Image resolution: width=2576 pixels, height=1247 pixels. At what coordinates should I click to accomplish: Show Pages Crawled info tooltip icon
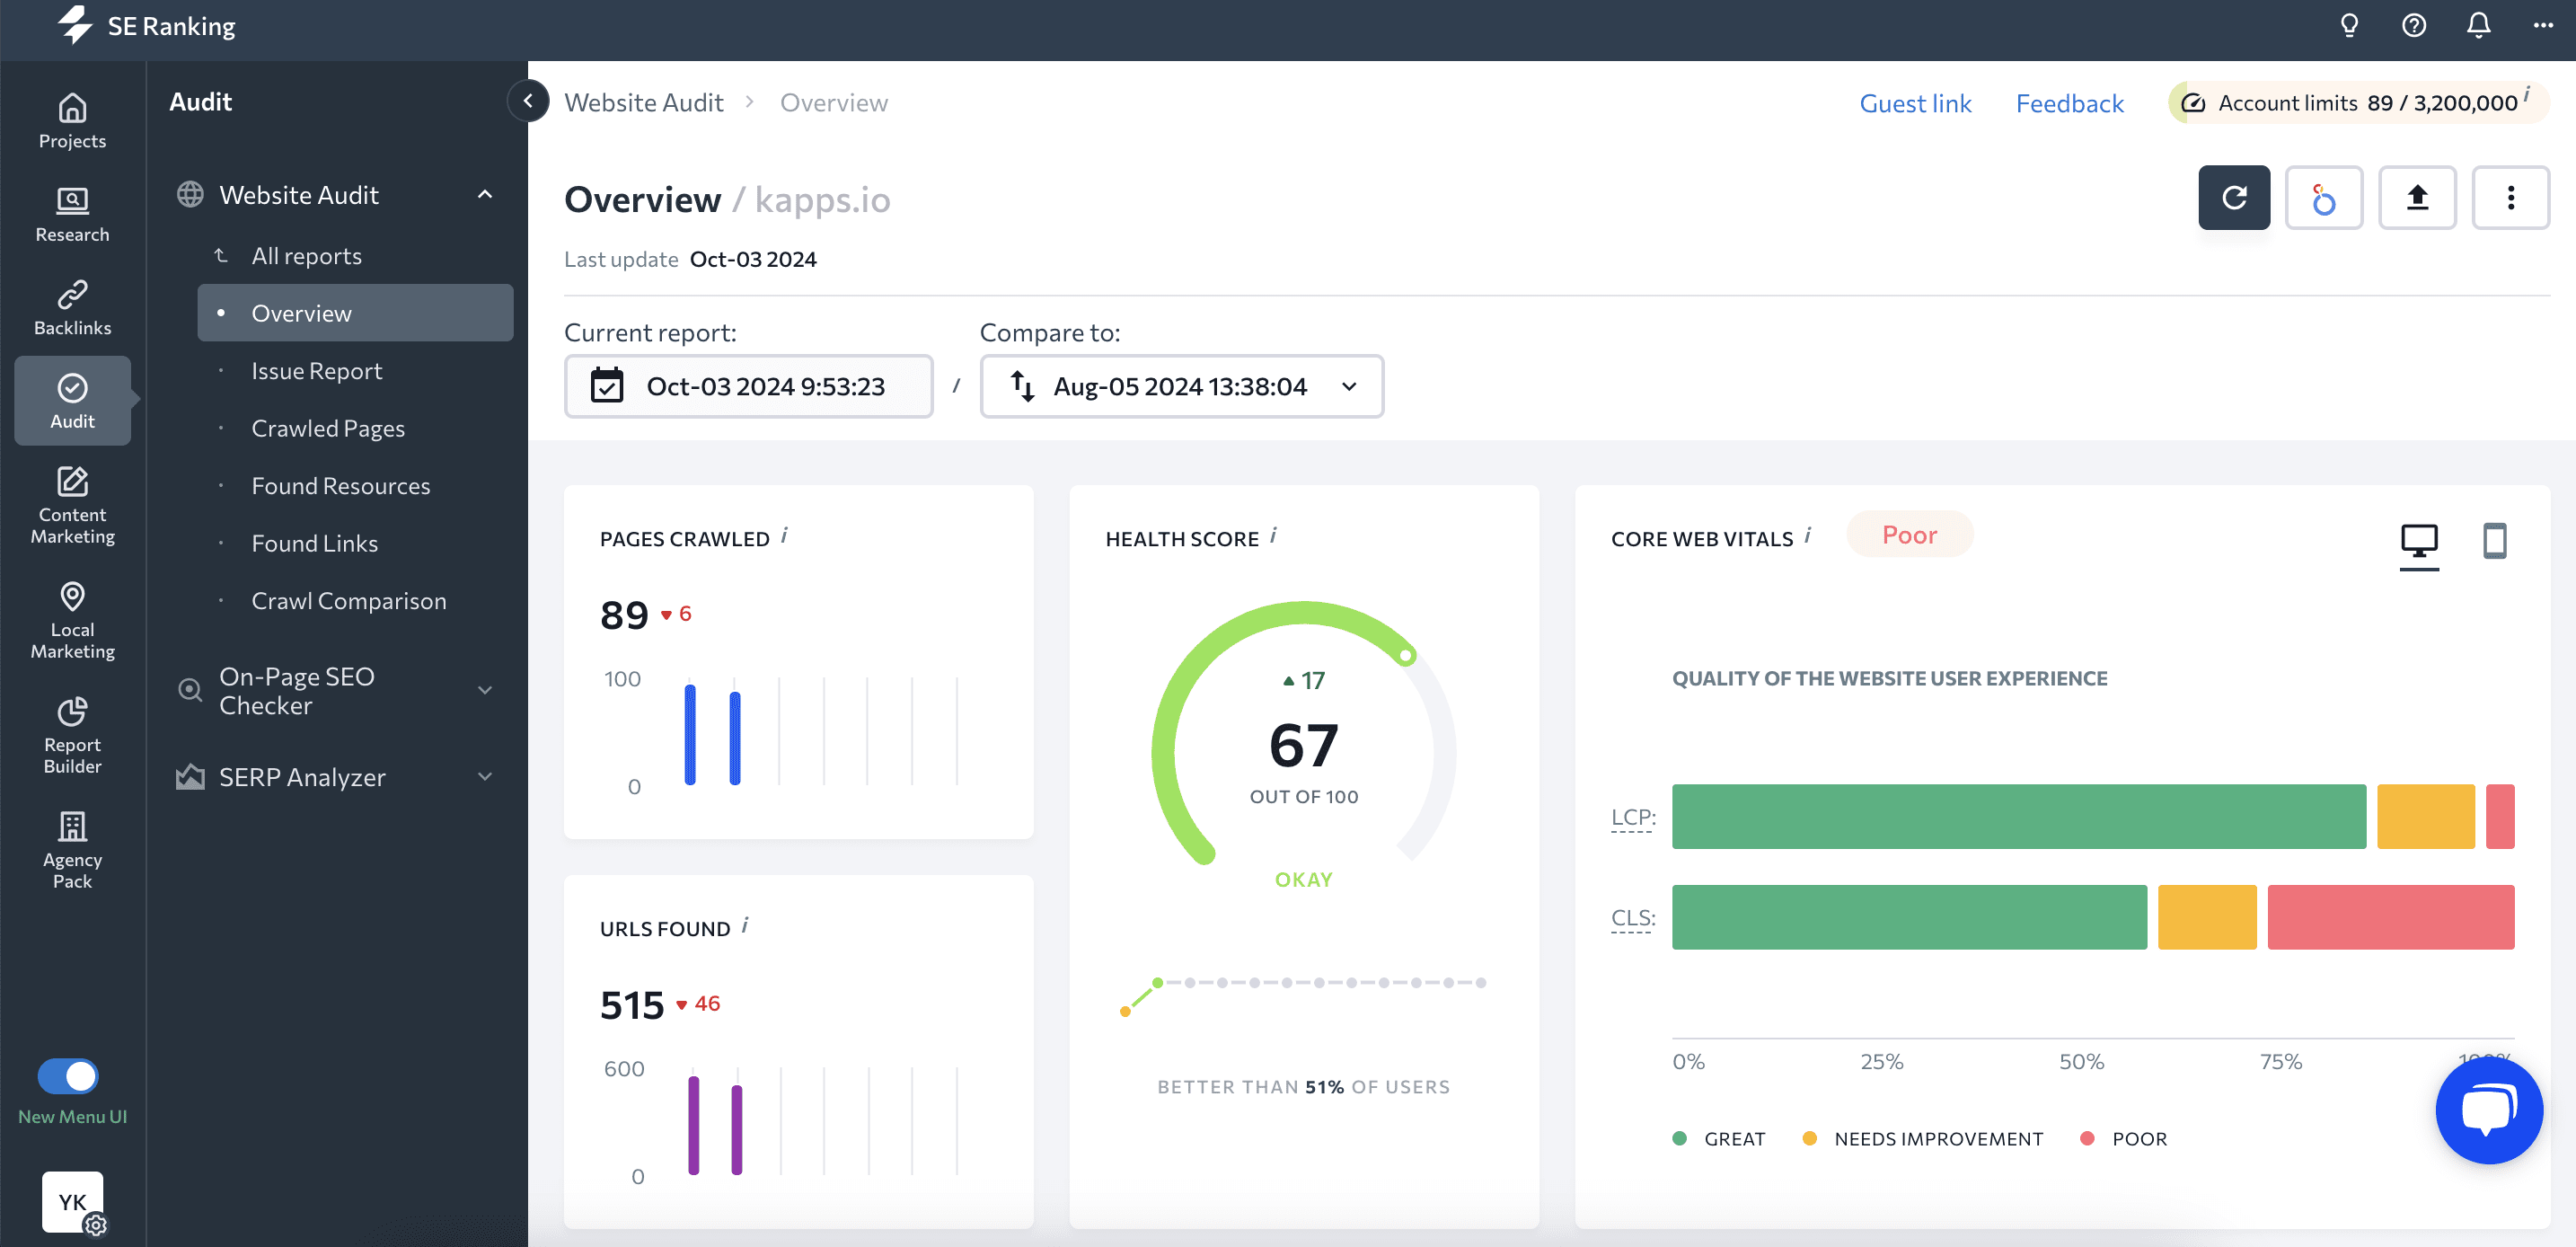click(784, 536)
